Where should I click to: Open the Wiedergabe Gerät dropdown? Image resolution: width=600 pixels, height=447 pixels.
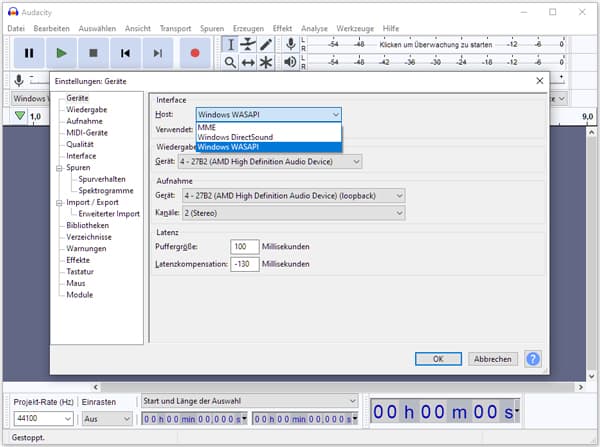pos(270,162)
